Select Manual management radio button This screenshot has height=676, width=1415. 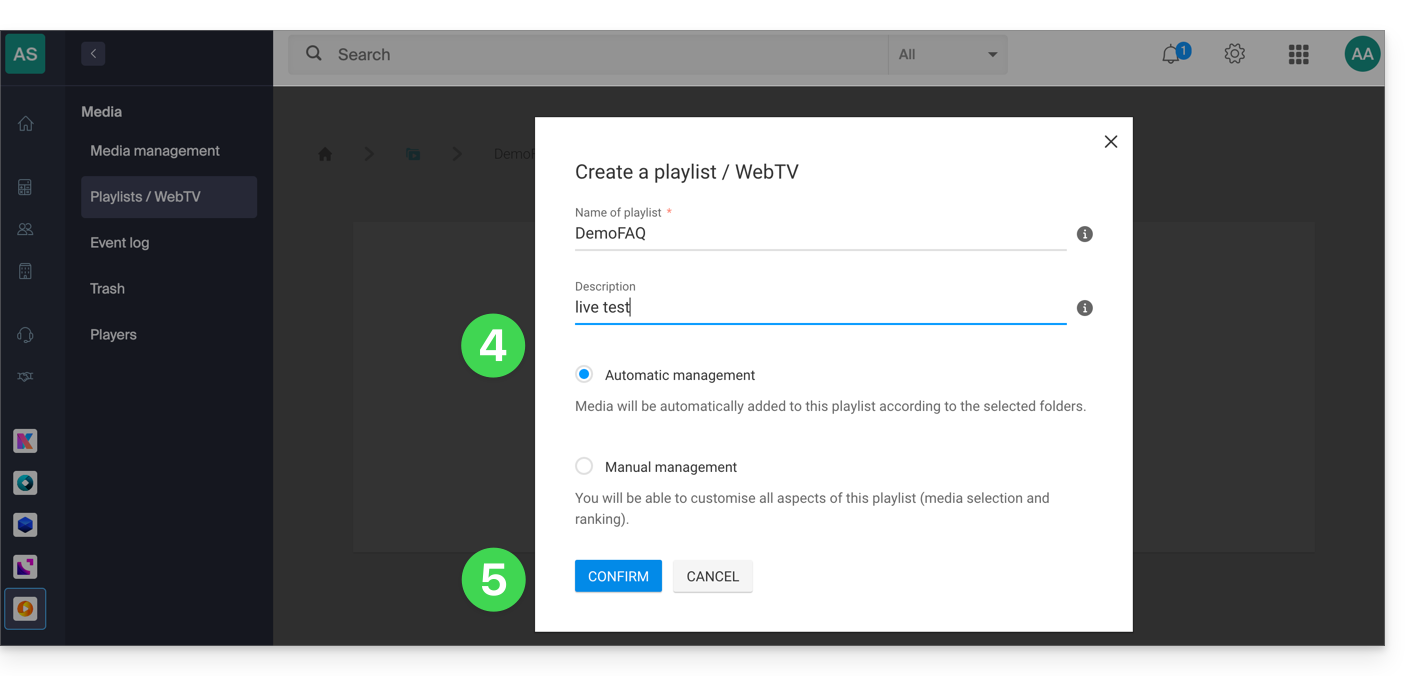point(584,466)
